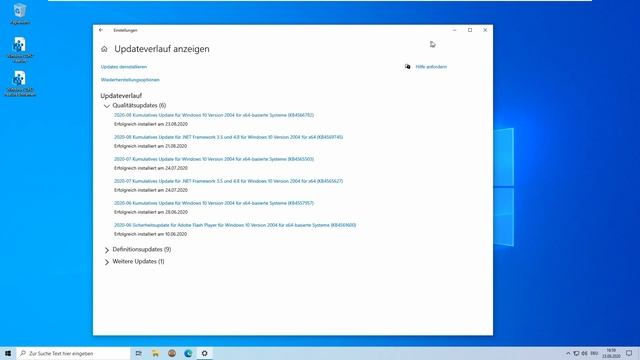Open the 2020-07 .NET Framework update KB4565627
640x360 pixels.
coord(229,181)
